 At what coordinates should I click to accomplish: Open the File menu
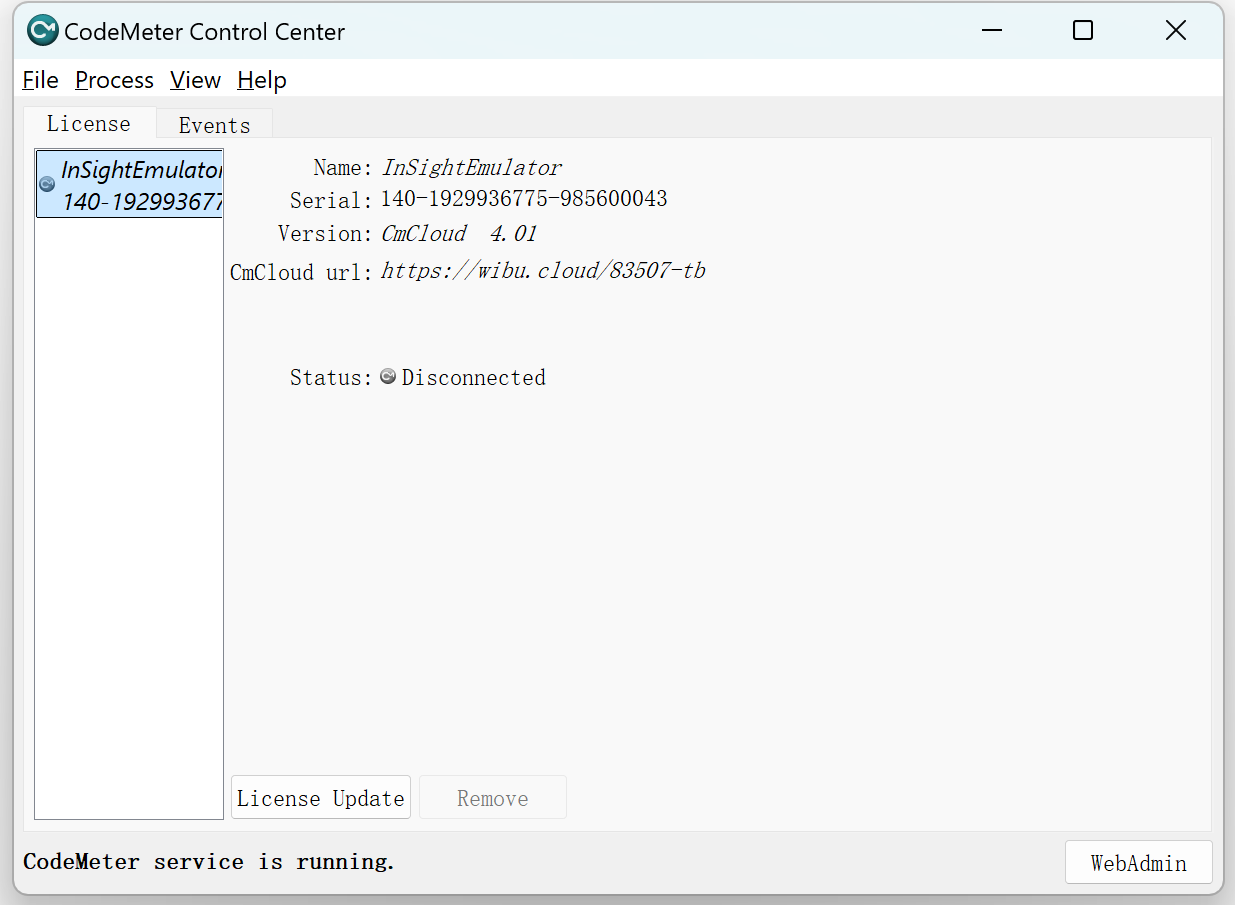(40, 80)
